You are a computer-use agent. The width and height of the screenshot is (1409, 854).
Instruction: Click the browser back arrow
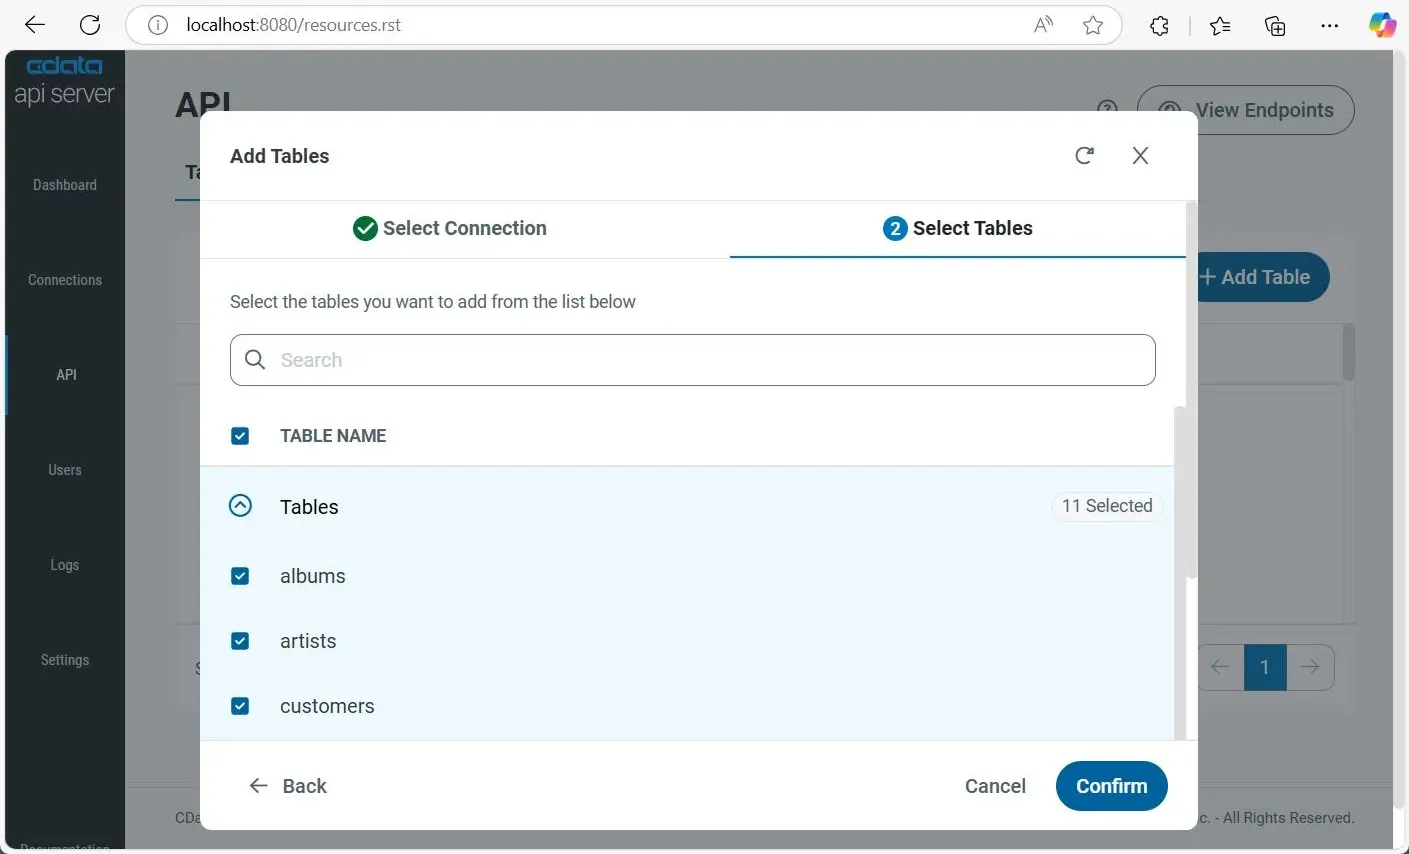pos(35,25)
